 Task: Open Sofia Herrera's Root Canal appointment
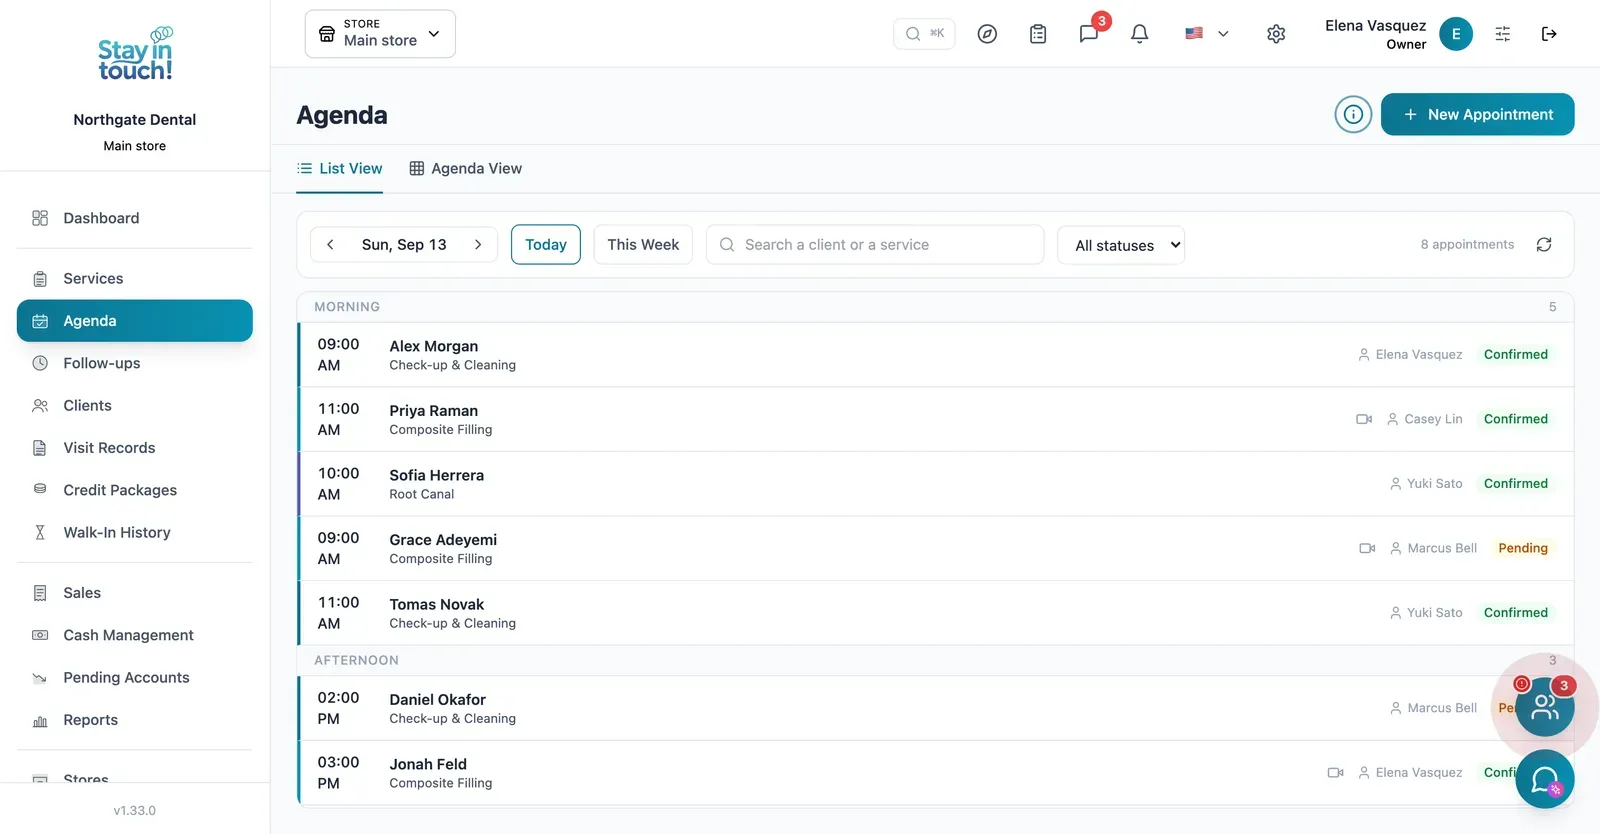click(x=935, y=484)
